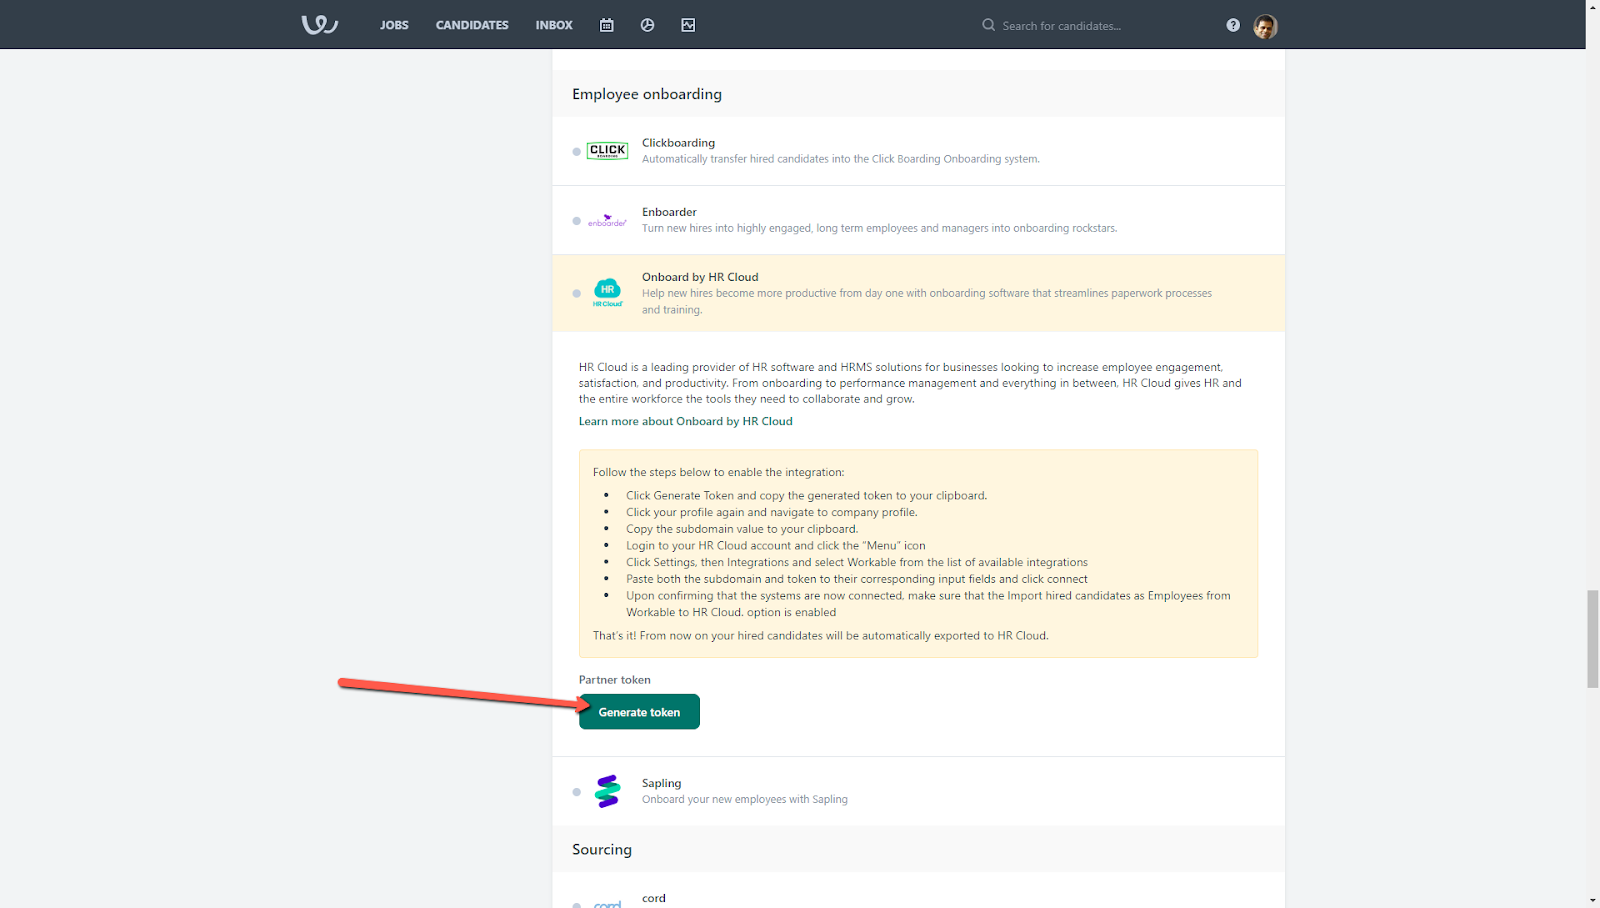
Task: Click the scrollbar down arrow
Action: coord(1592,900)
